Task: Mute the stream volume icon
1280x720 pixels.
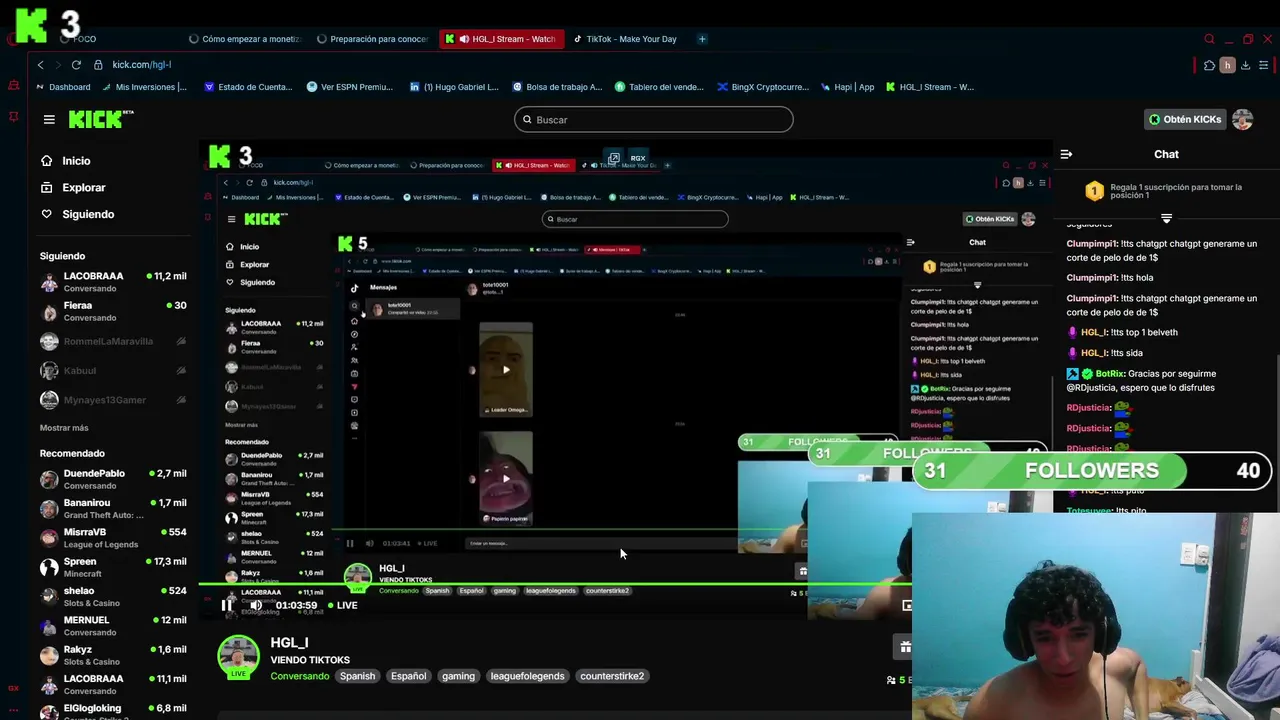Action: (256, 605)
